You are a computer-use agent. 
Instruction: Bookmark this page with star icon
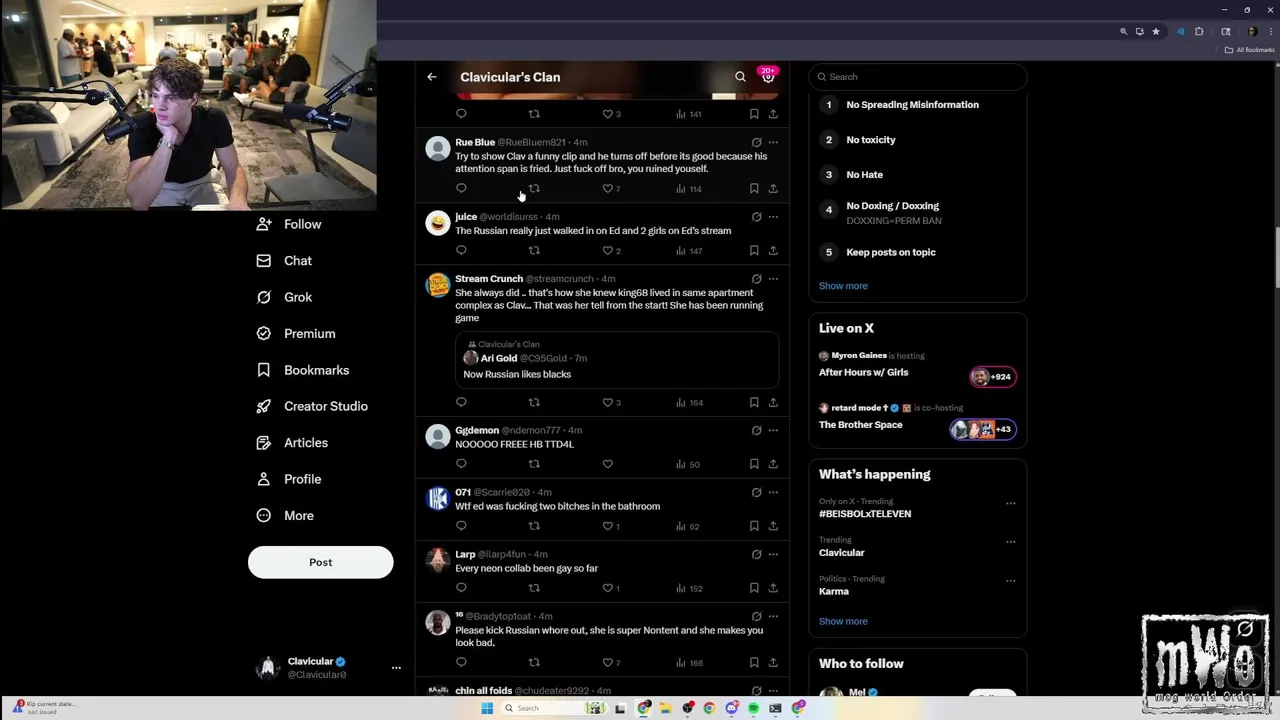(1156, 32)
